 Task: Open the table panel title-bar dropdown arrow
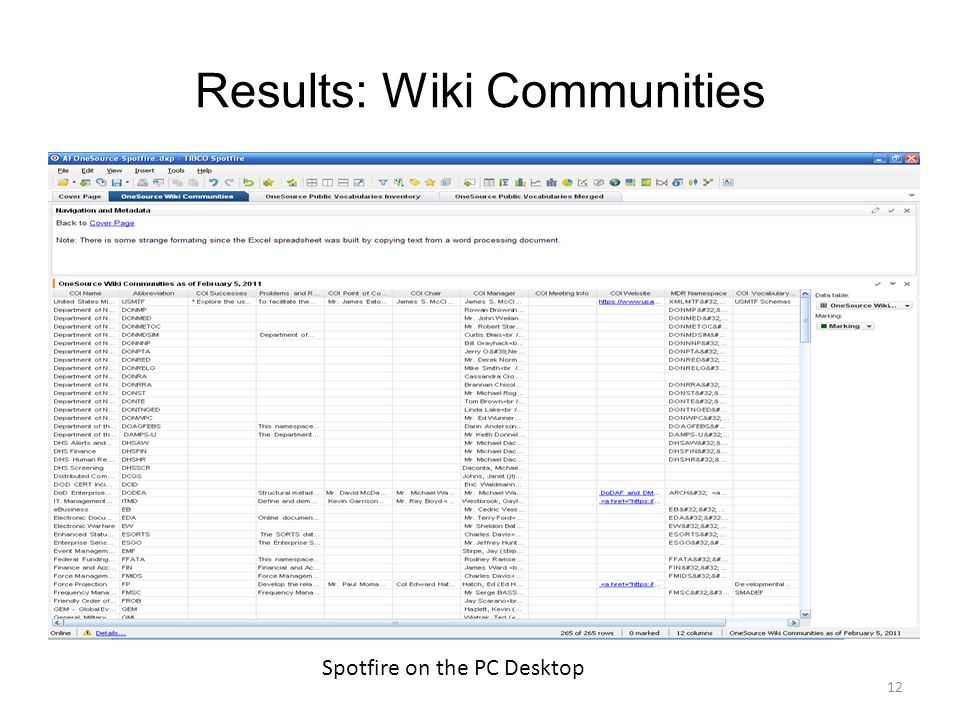[x=893, y=284]
